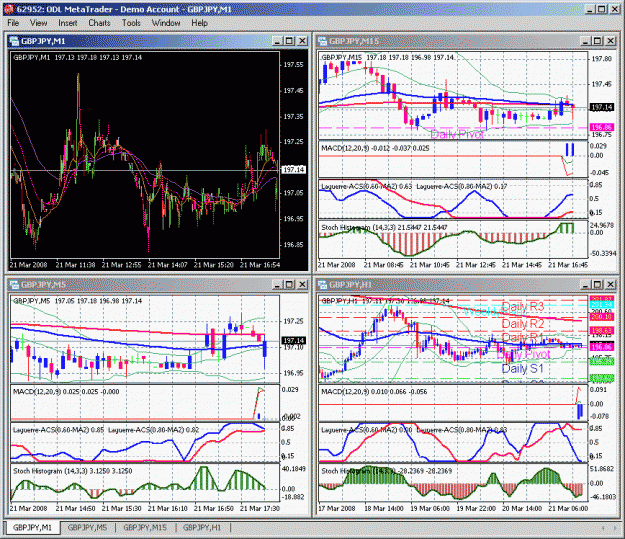Click the Daily R2 label in H1 chart

523,324
